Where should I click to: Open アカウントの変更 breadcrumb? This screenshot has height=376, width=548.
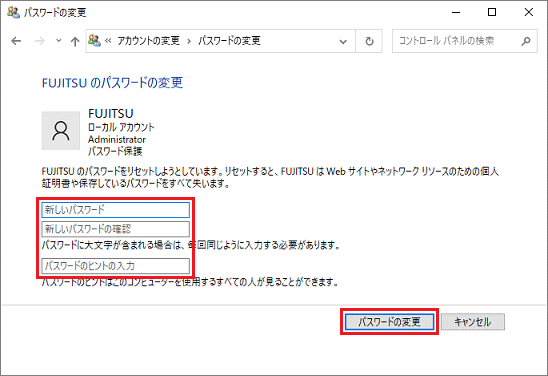click(149, 41)
